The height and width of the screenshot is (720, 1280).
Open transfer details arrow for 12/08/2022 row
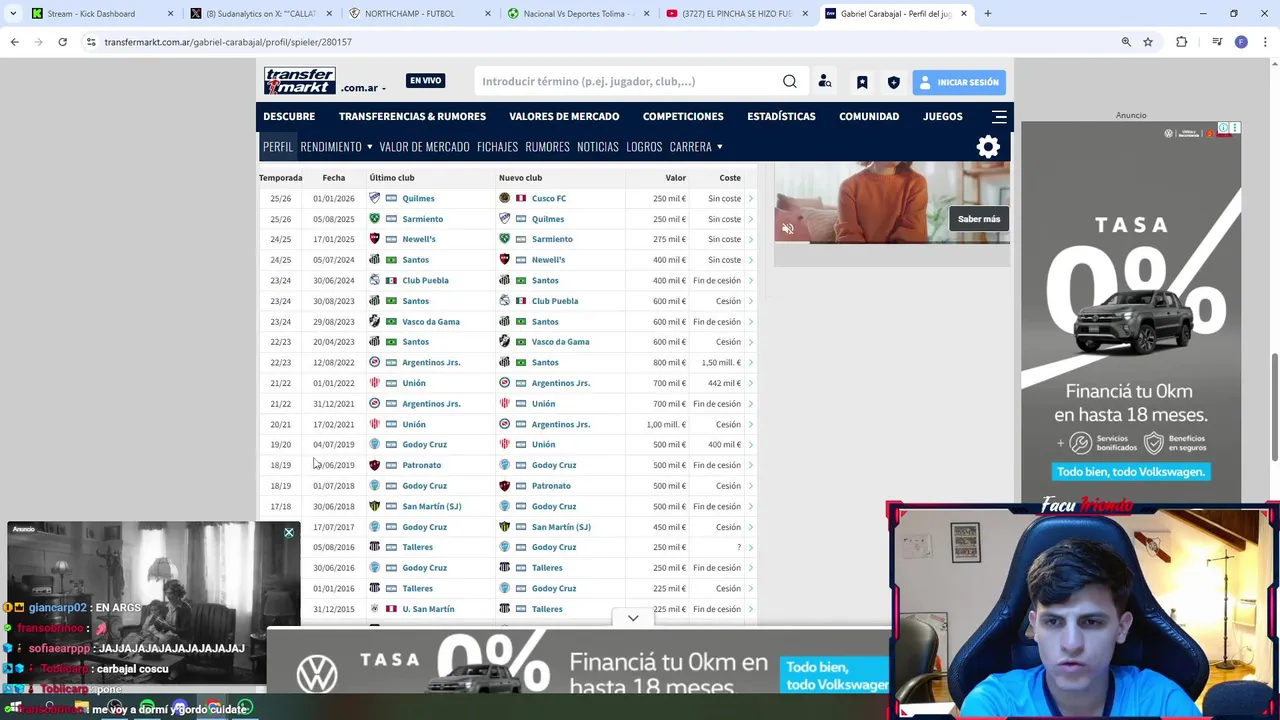[x=751, y=362]
